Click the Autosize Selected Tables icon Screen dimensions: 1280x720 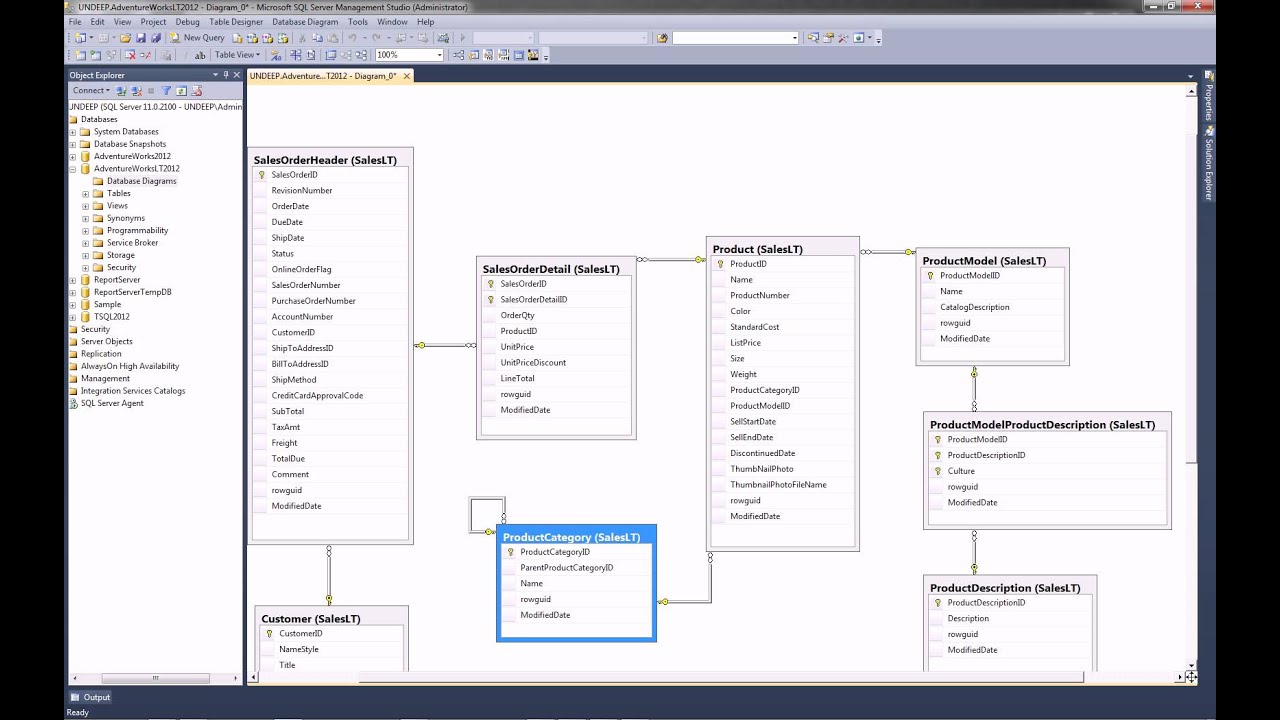point(330,55)
